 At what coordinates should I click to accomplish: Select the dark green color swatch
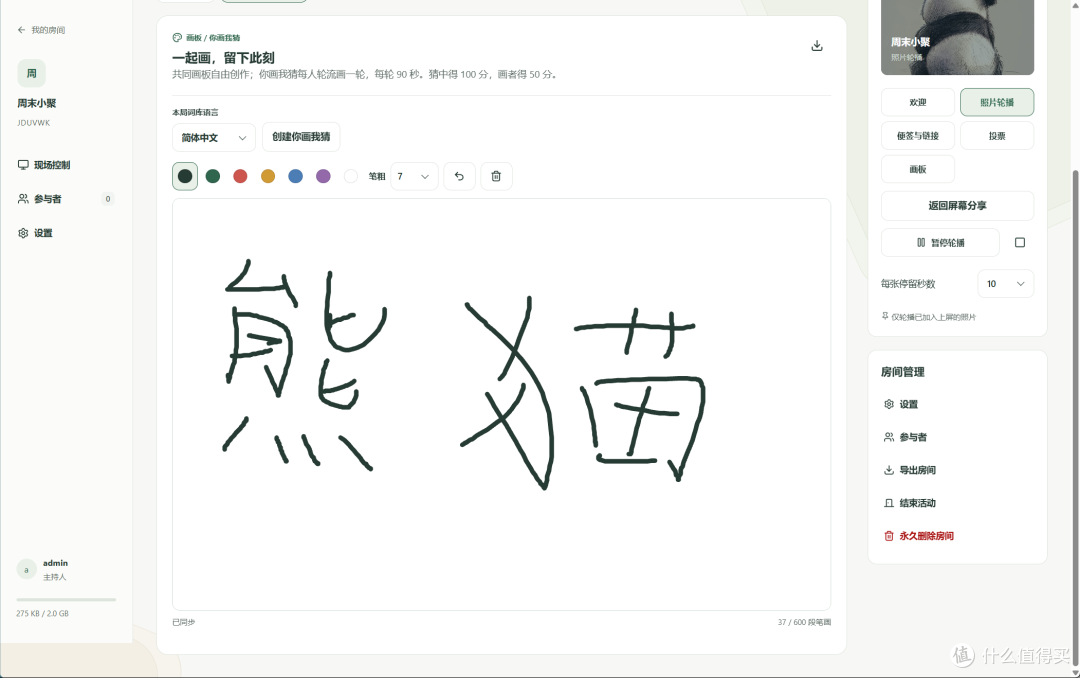[213, 176]
